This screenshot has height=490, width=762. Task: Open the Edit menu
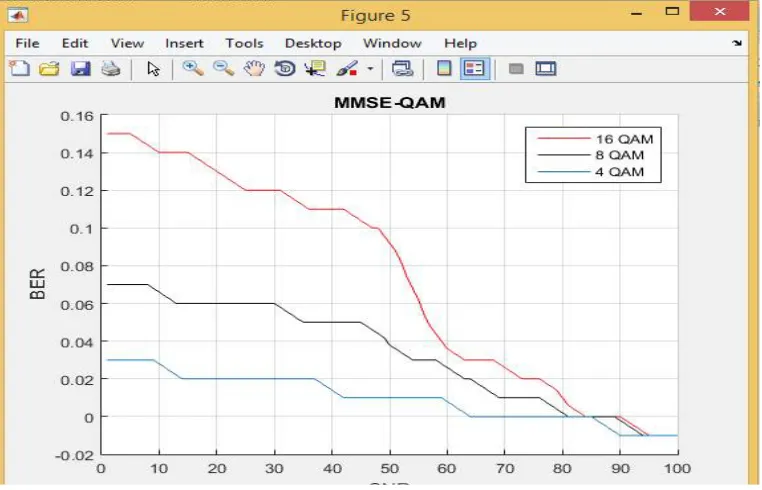coord(75,43)
